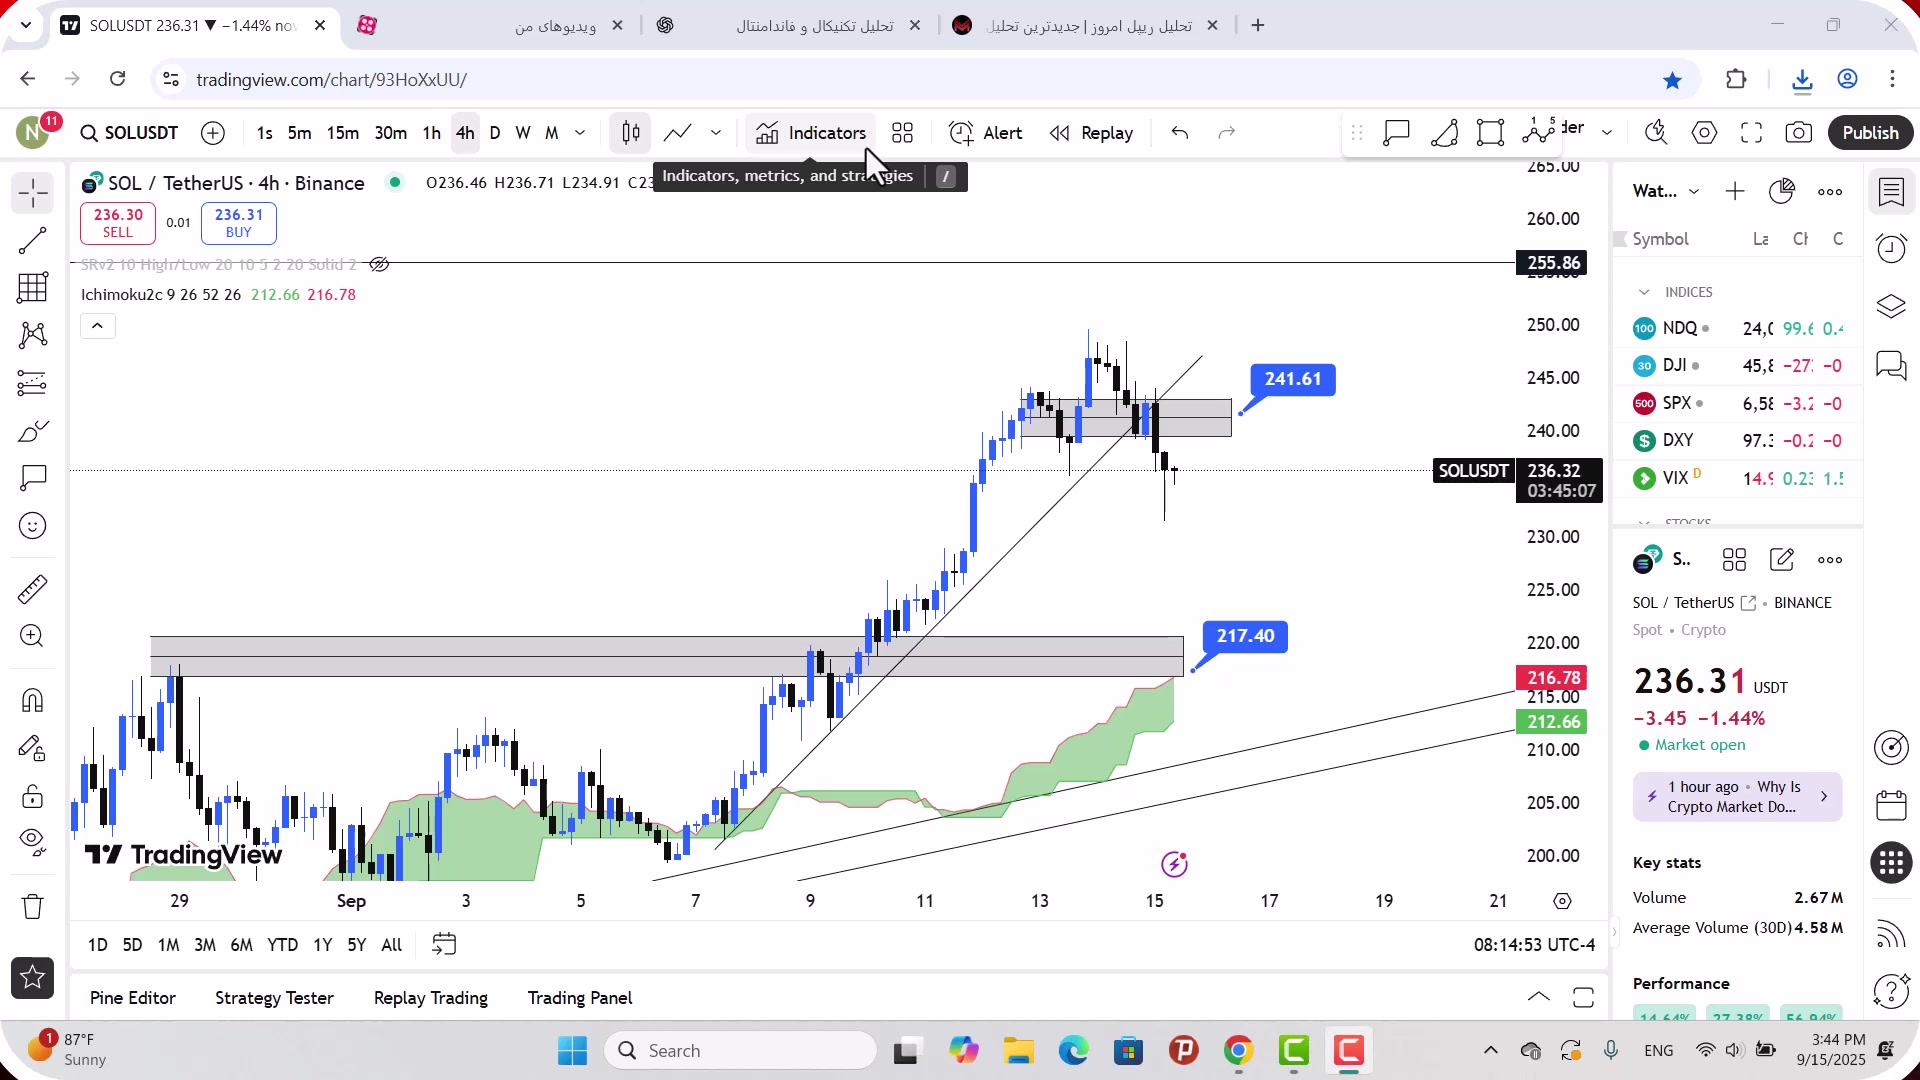Image resolution: width=1920 pixels, height=1080 pixels.
Task: Take a chart snapshot with camera
Action: pyautogui.click(x=1799, y=133)
